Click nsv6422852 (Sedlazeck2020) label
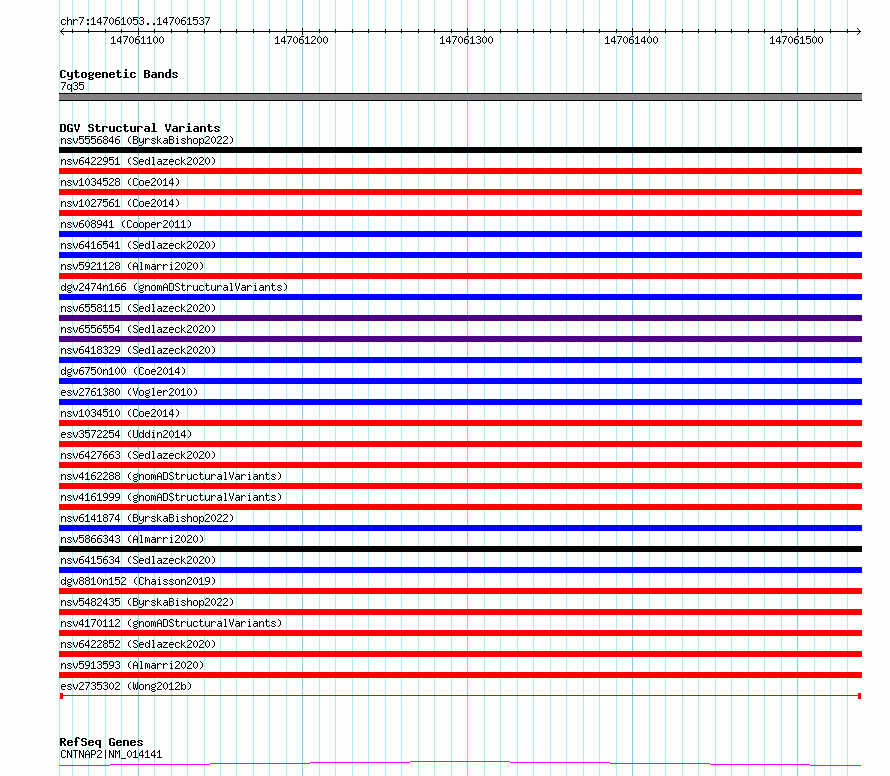This screenshot has width=890, height=776. pyautogui.click(x=138, y=644)
